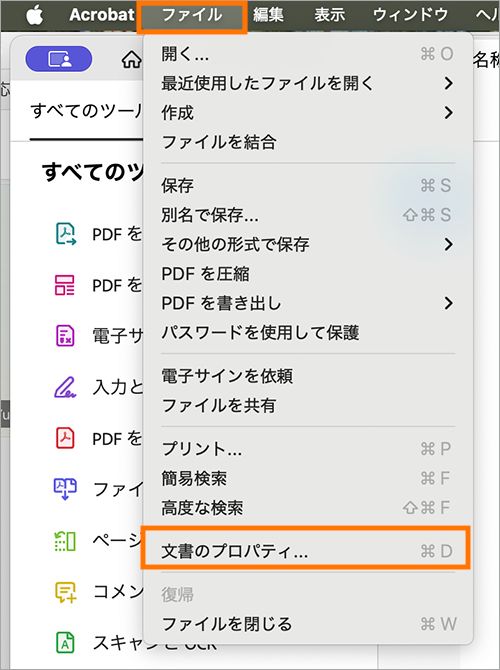The width and height of the screenshot is (500, 670).
Task: Click the purple screen share icon button
Action: click(x=59, y=59)
